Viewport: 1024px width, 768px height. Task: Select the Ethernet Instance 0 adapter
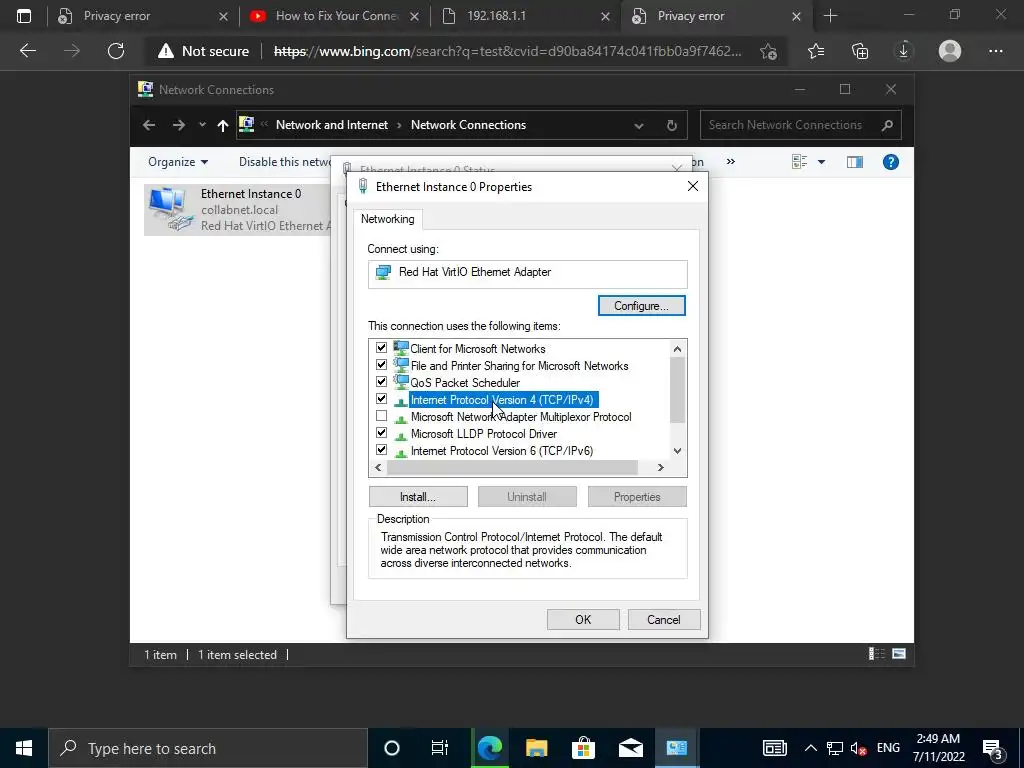pos(237,210)
